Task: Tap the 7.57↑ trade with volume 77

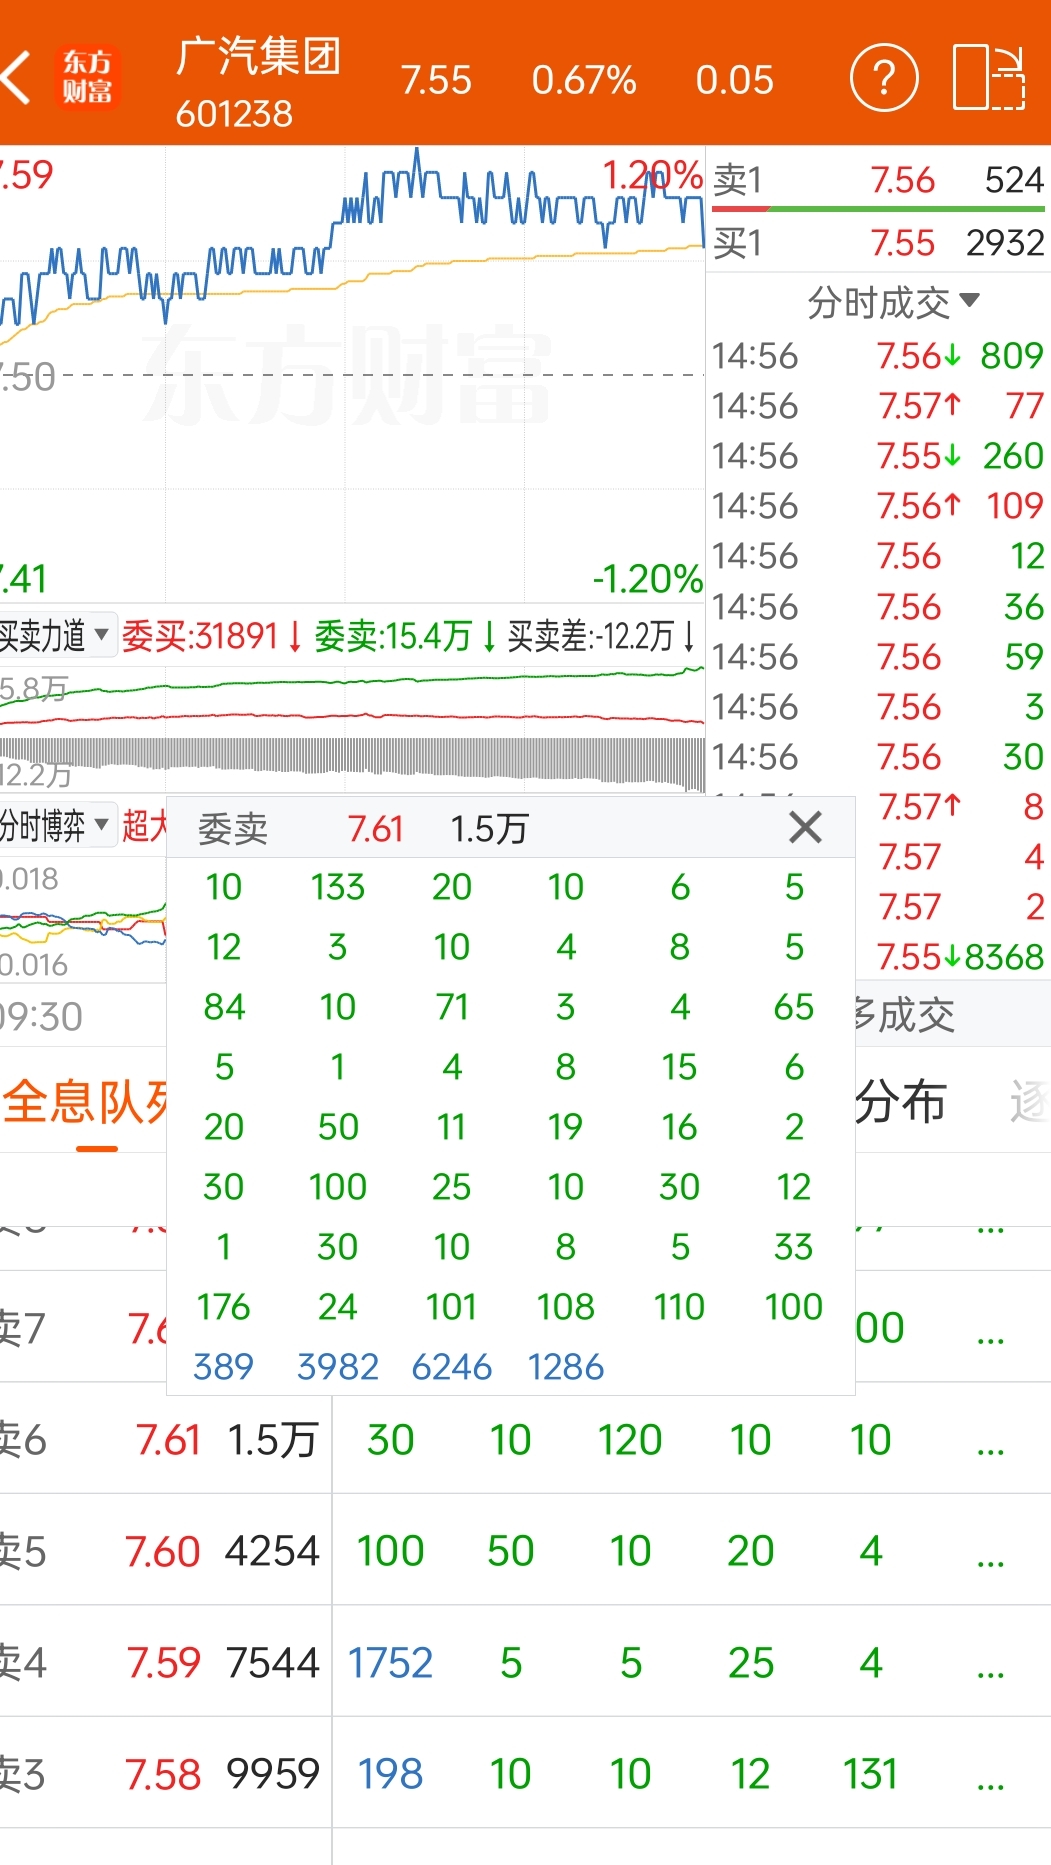Action: click(x=878, y=406)
